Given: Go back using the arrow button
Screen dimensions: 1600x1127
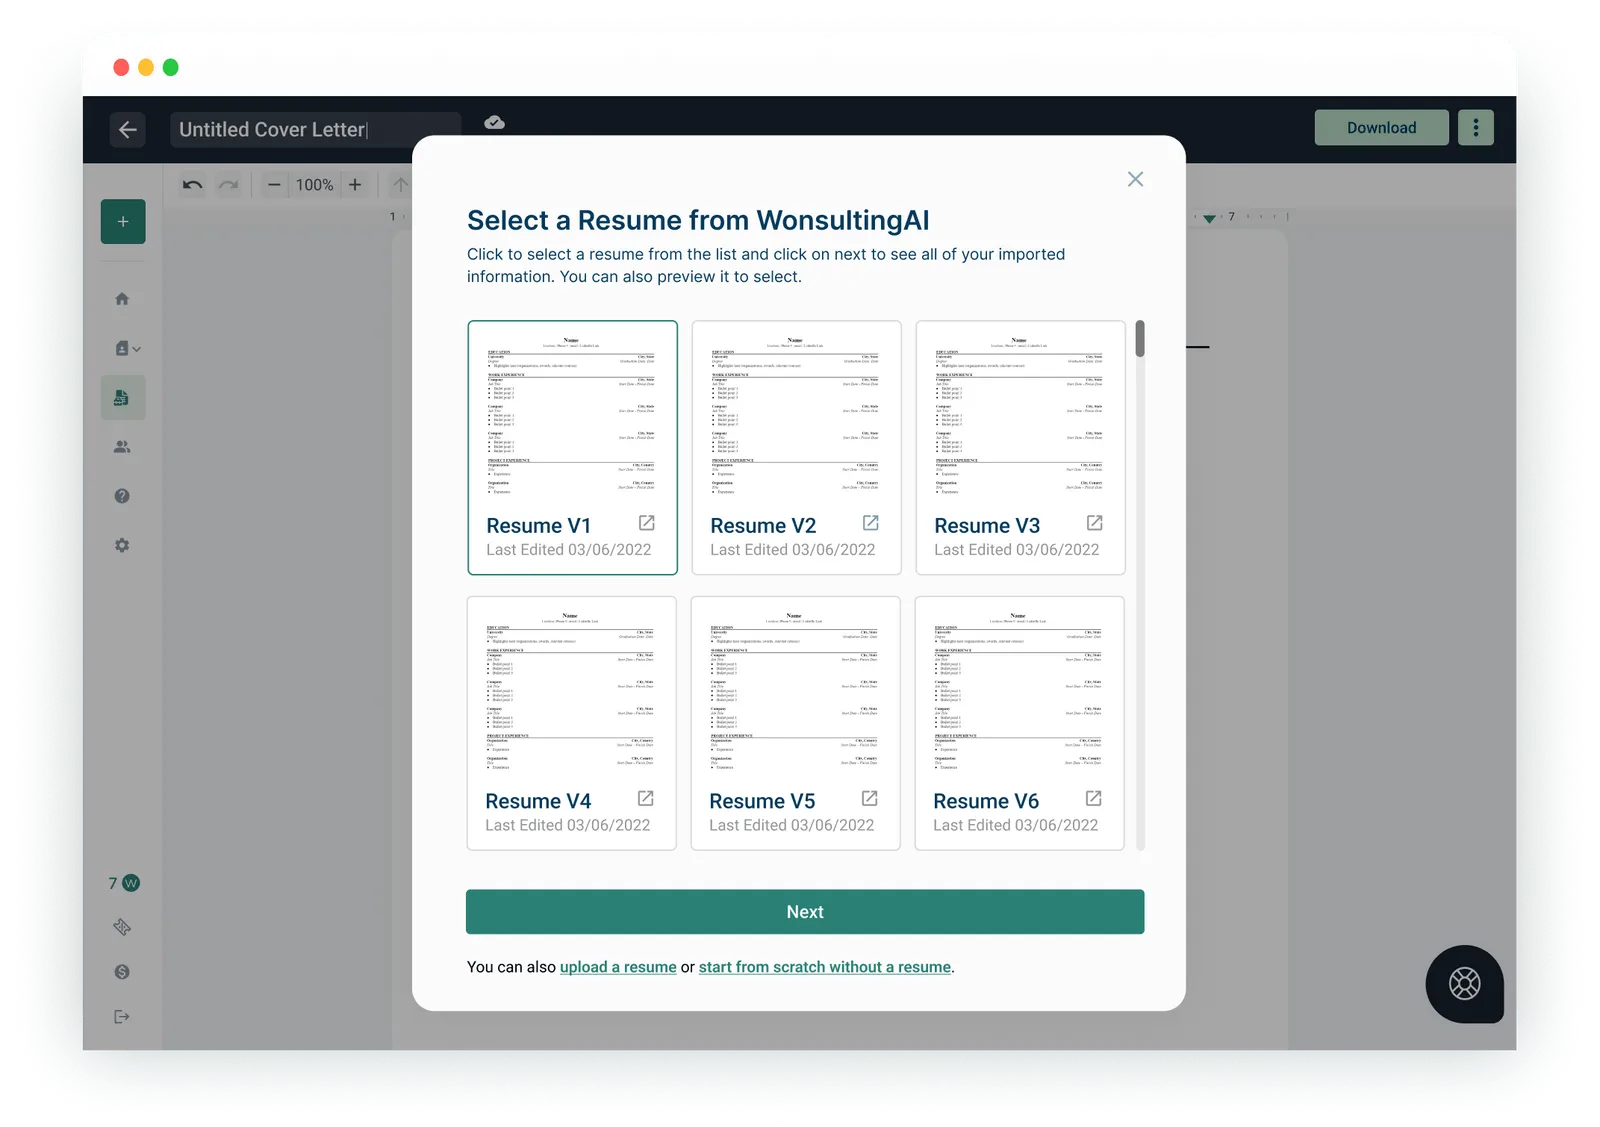Looking at the screenshot, I should [x=127, y=130].
